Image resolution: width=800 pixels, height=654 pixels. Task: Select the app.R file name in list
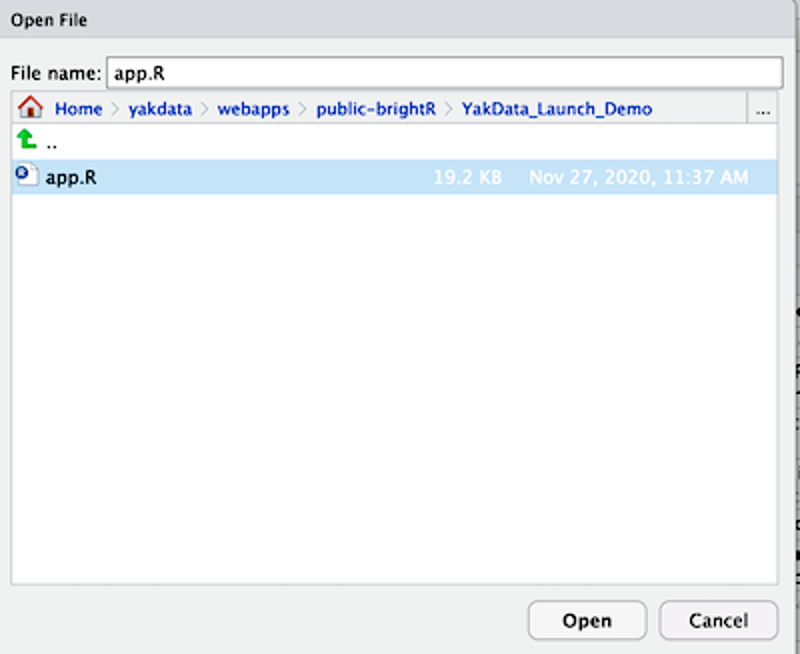tap(71, 177)
